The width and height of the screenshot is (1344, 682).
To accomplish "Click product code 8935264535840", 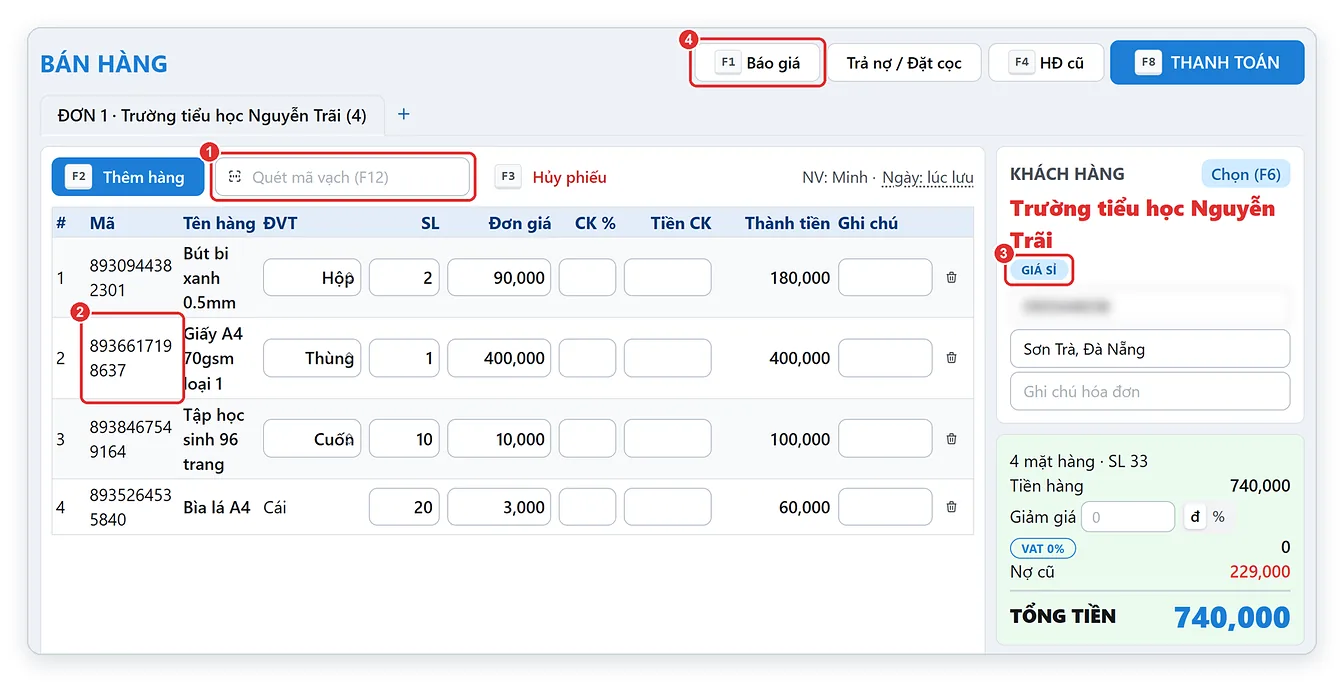I will [131, 507].
